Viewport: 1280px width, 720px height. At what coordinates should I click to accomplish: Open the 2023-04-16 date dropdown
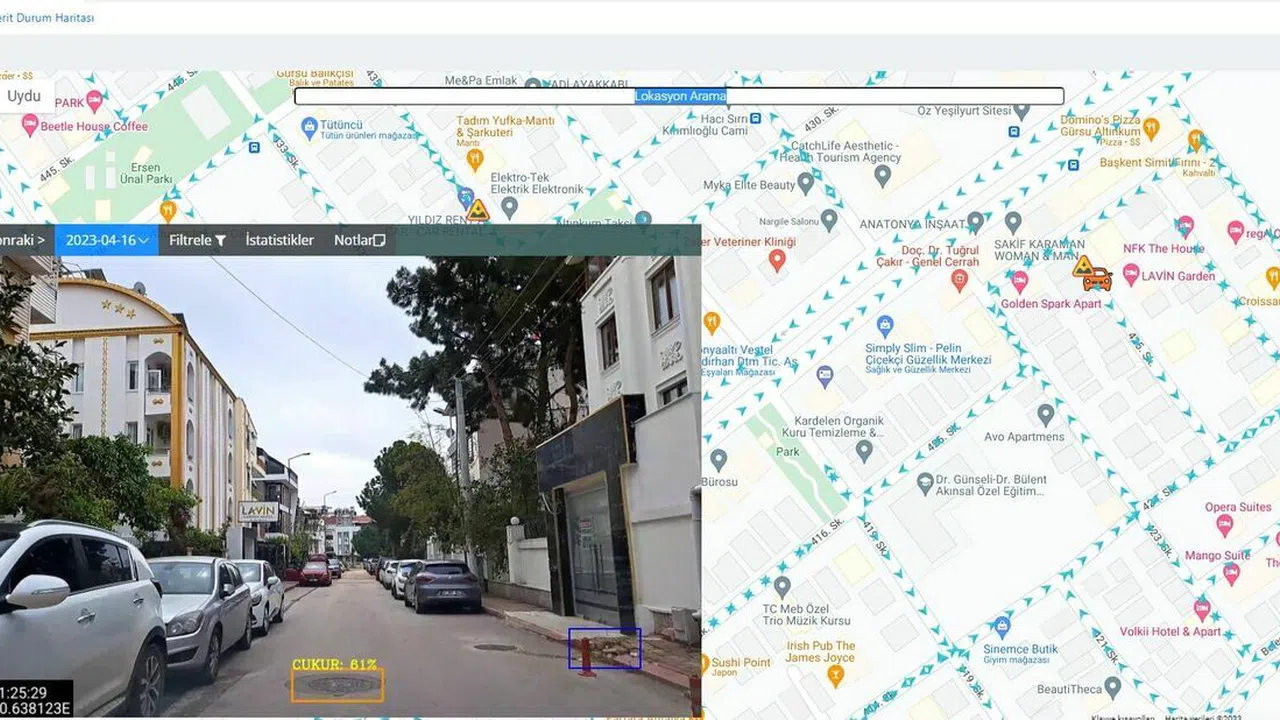(106, 240)
